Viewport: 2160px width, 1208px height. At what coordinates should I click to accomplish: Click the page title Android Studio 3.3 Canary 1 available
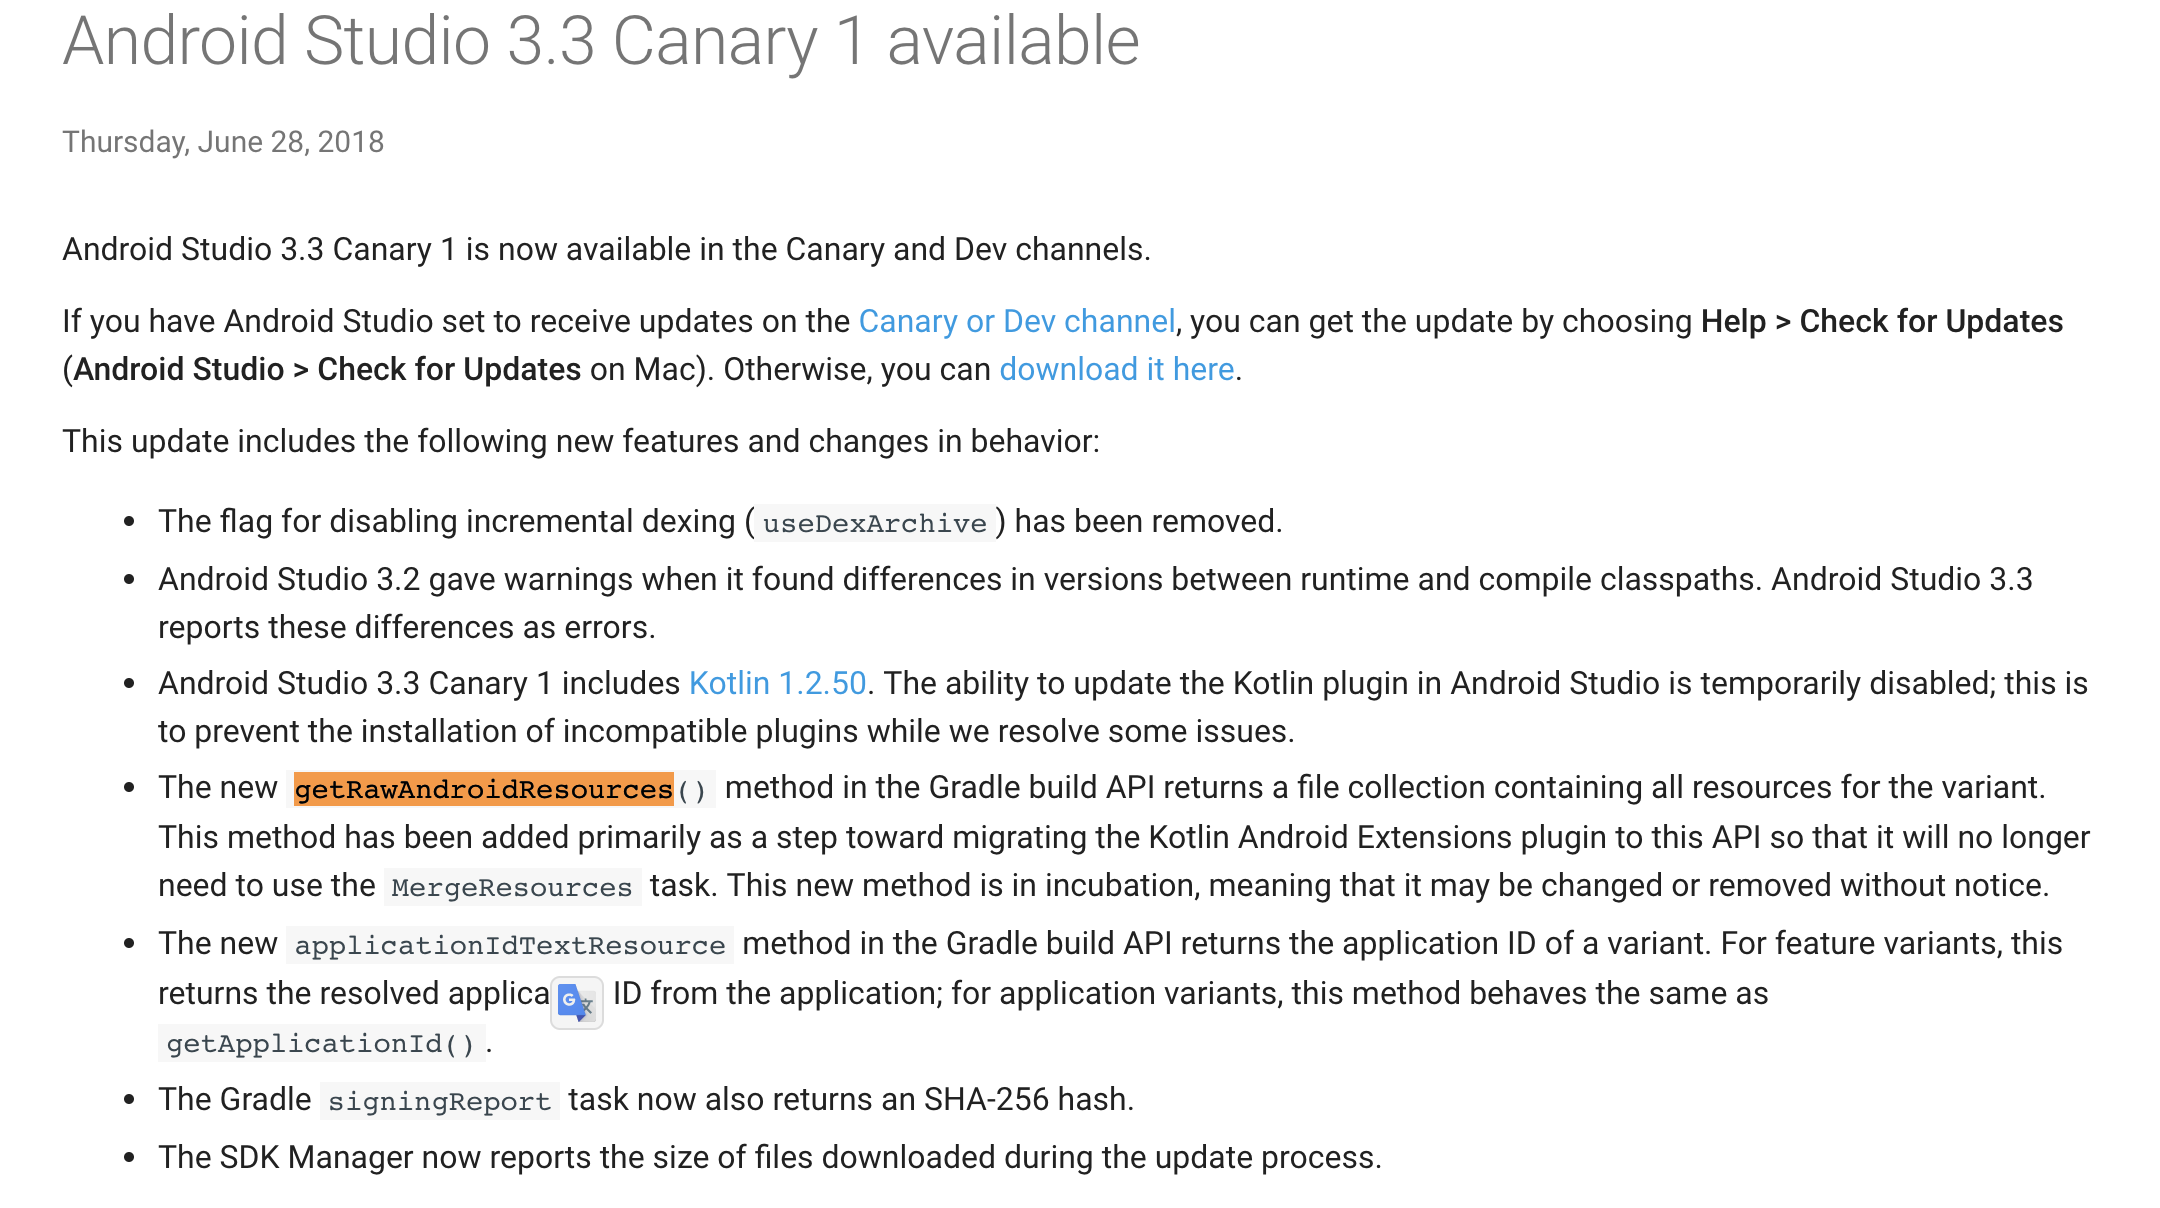601,42
